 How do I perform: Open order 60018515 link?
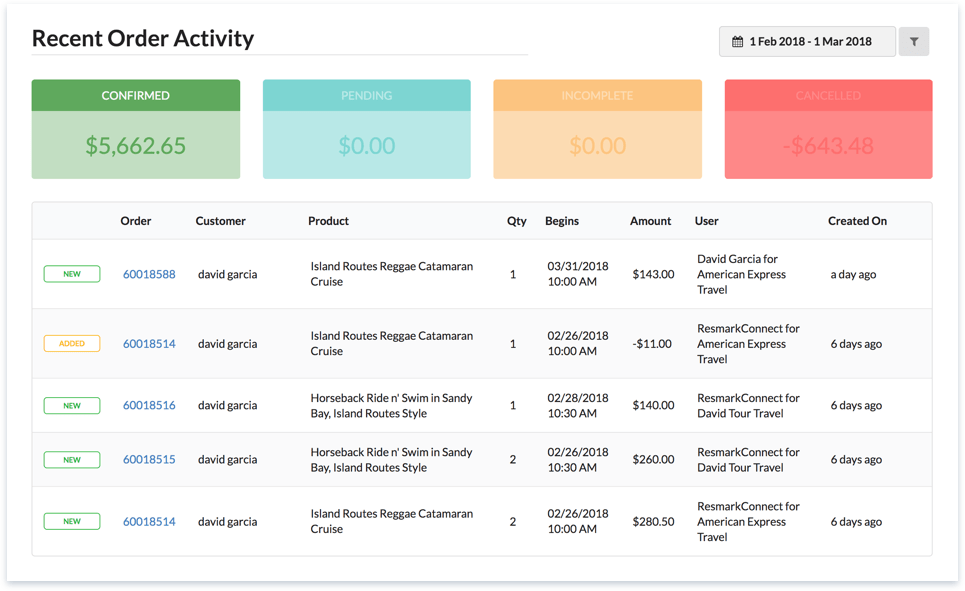tap(149, 460)
